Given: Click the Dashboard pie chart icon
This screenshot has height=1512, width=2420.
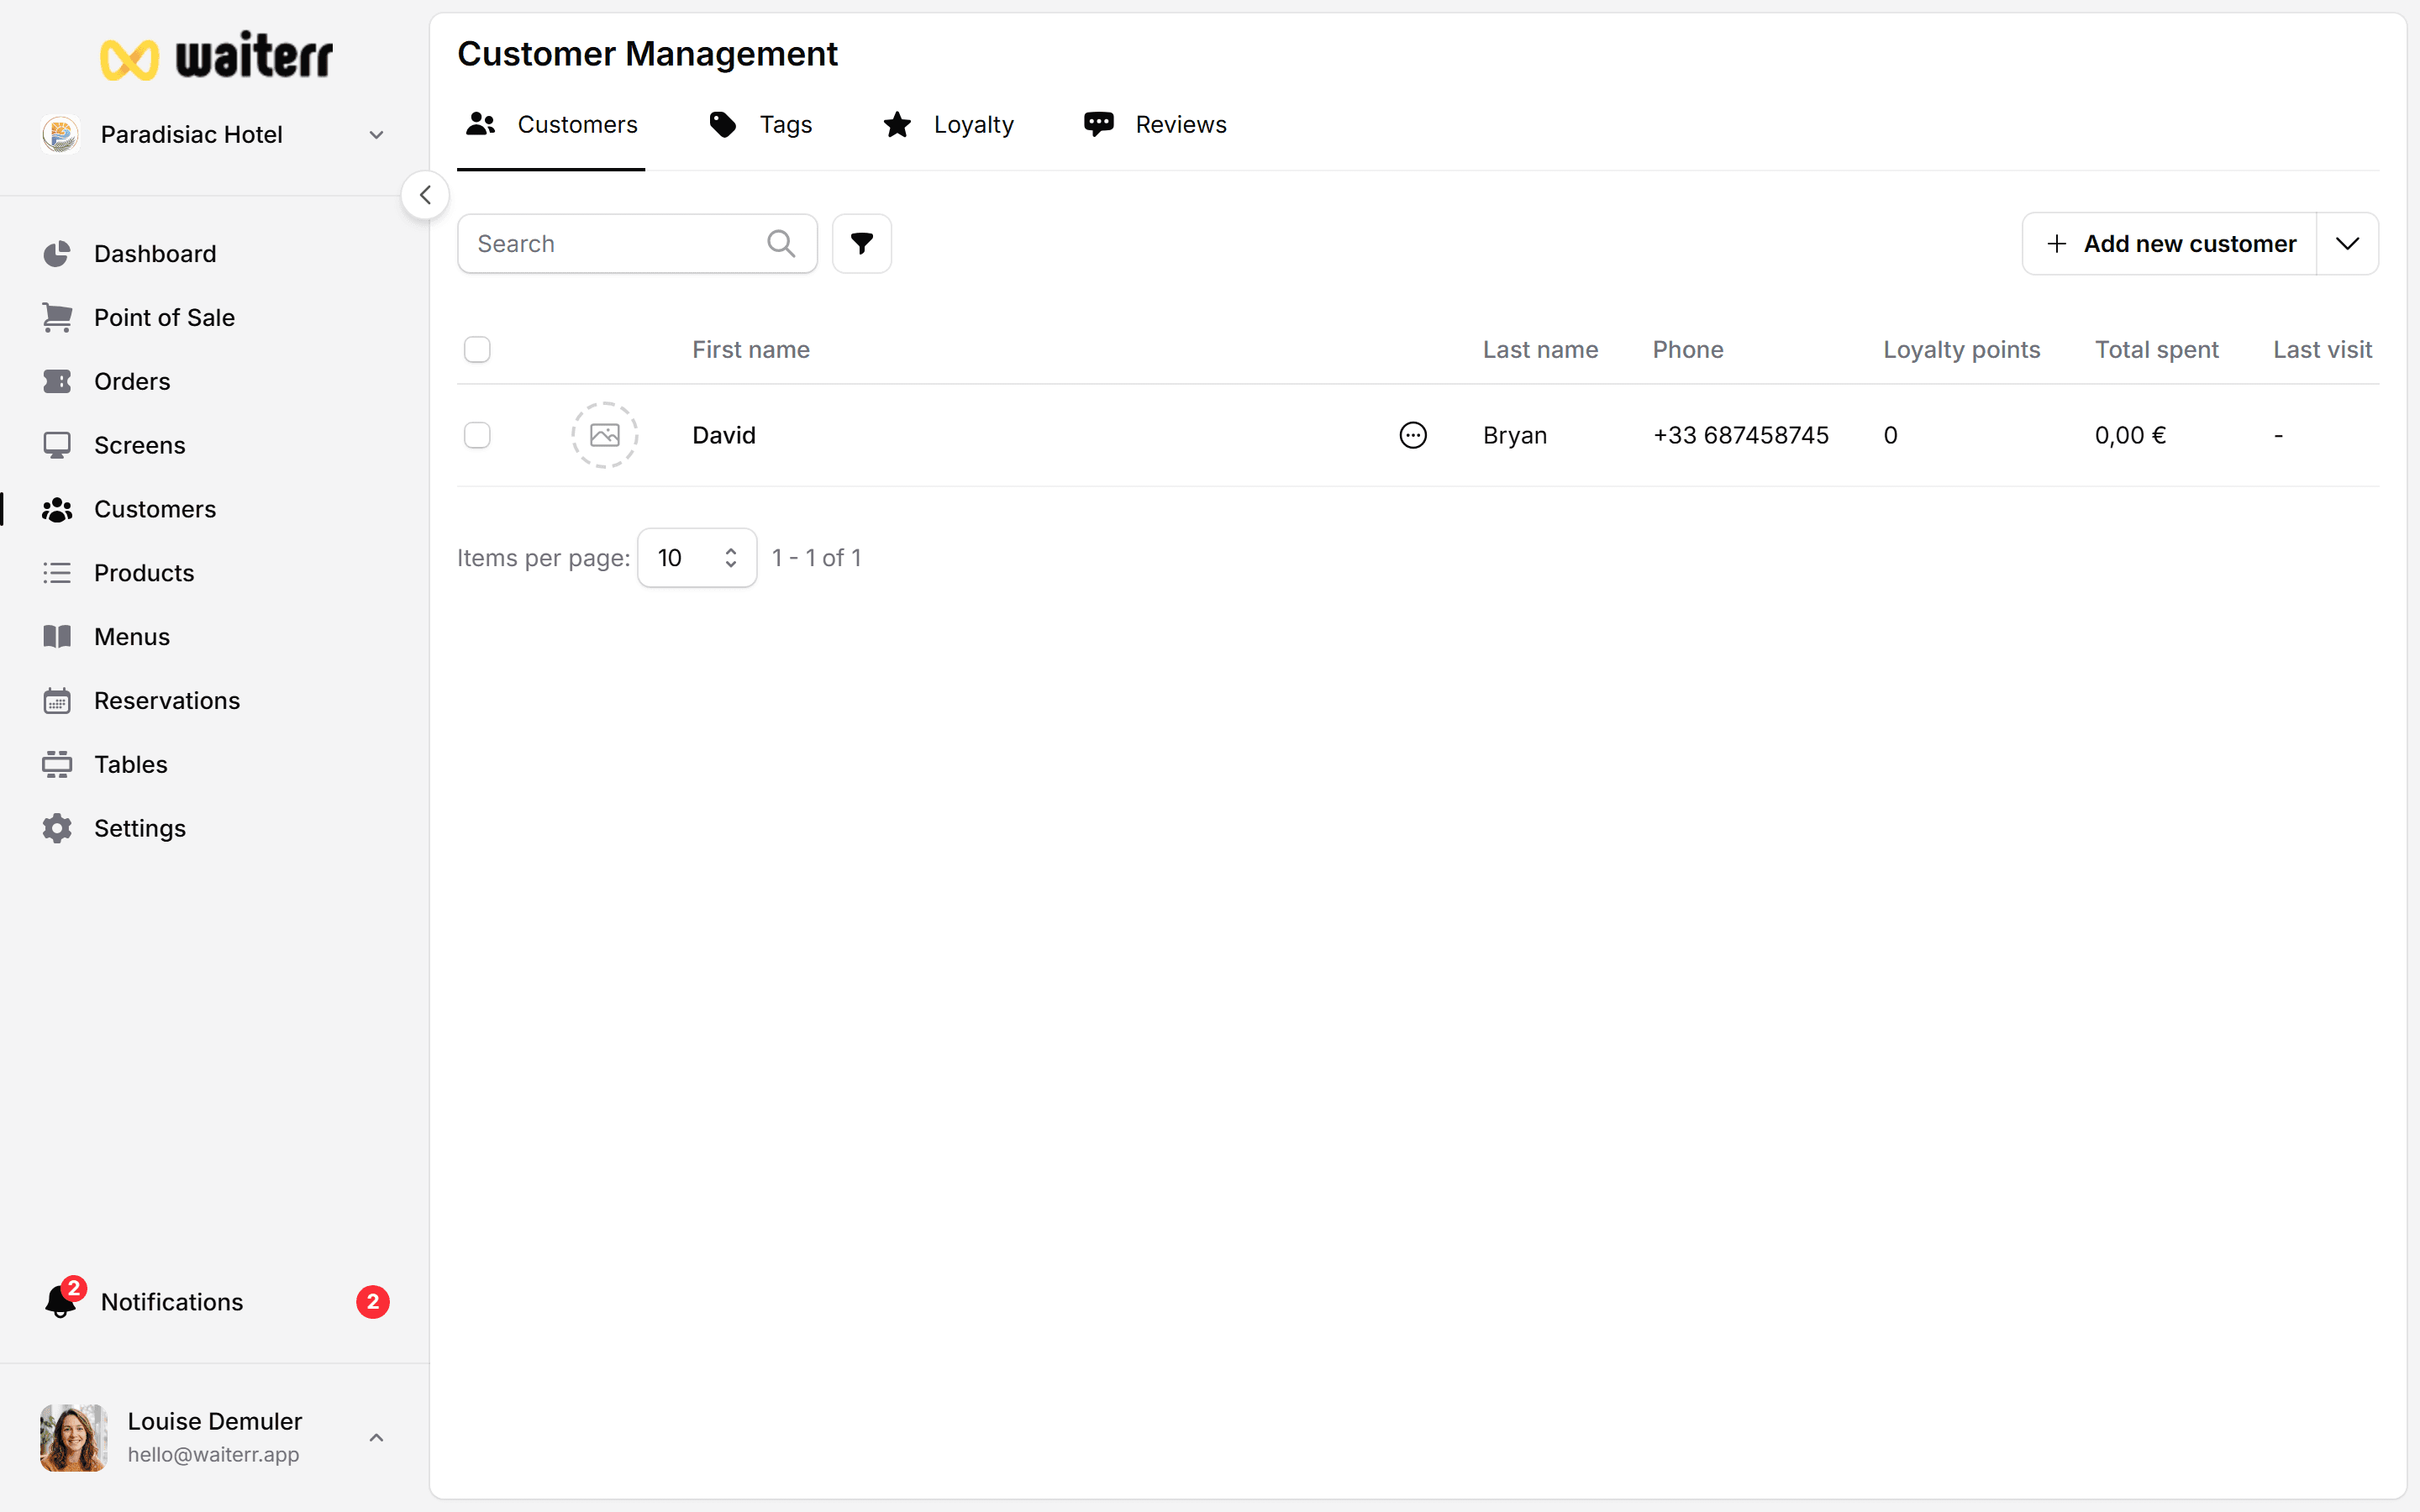Looking at the screenshot, I should [x=57, y=254].
